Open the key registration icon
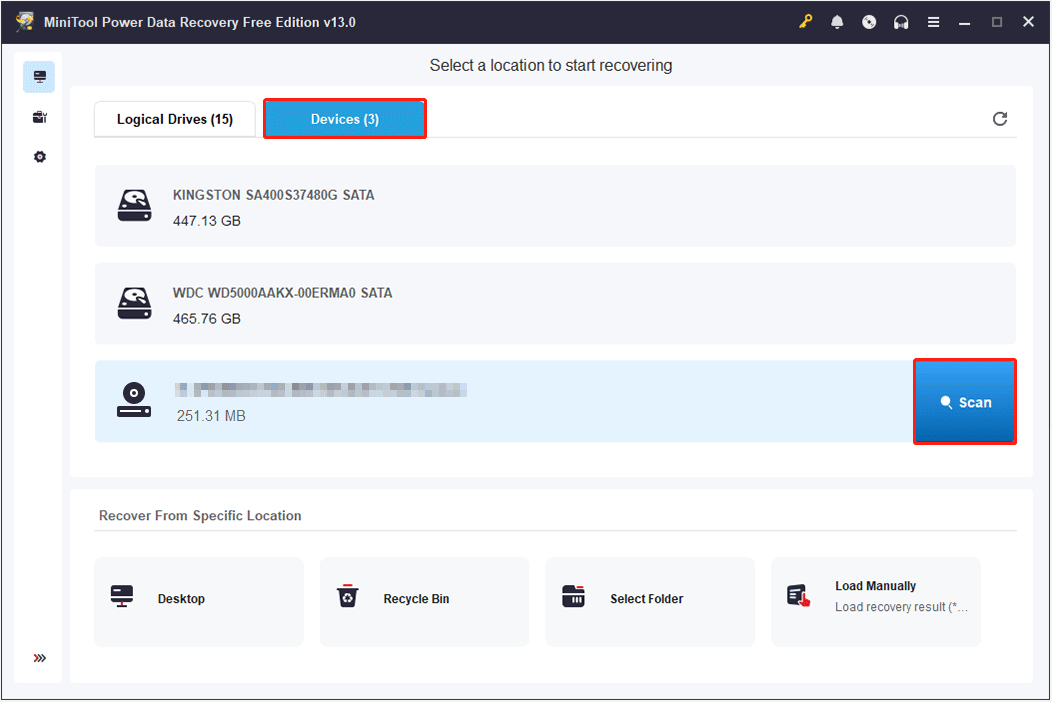Viewport: 1052px width, 702px height. click(805, 22)
